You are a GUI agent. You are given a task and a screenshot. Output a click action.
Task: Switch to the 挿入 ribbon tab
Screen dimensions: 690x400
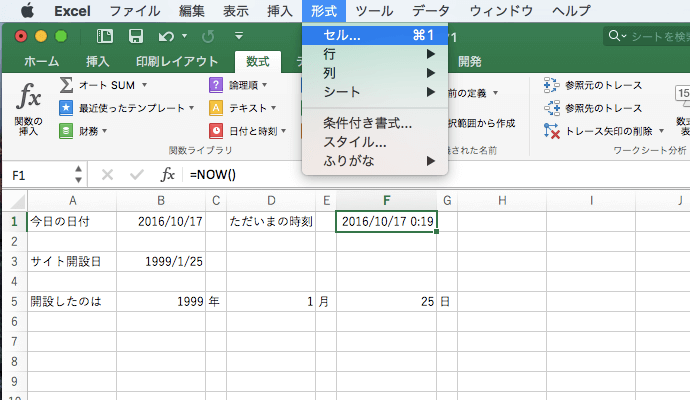[x=98, y=62]
